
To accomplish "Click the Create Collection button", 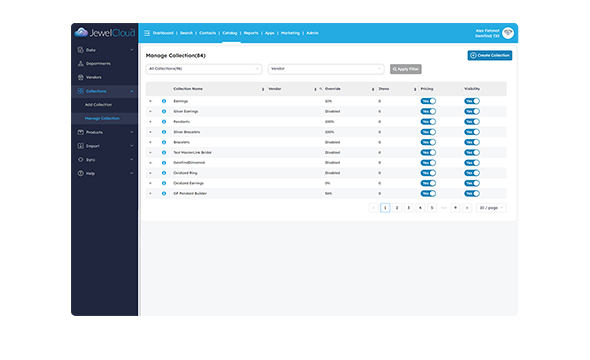I will tap(490, 55).
